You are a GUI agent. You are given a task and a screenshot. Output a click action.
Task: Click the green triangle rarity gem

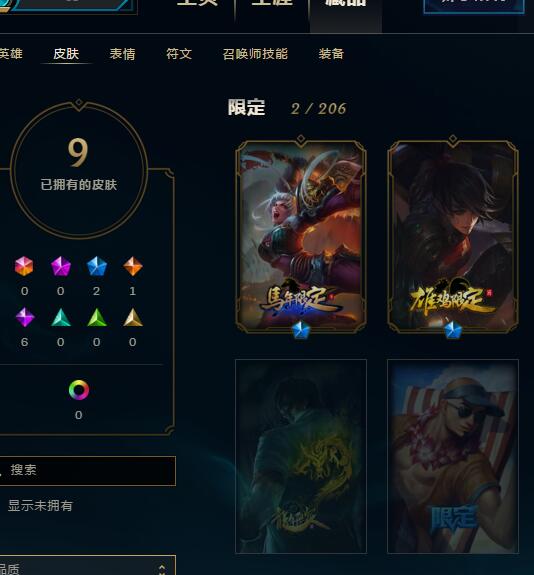[97, 317]
